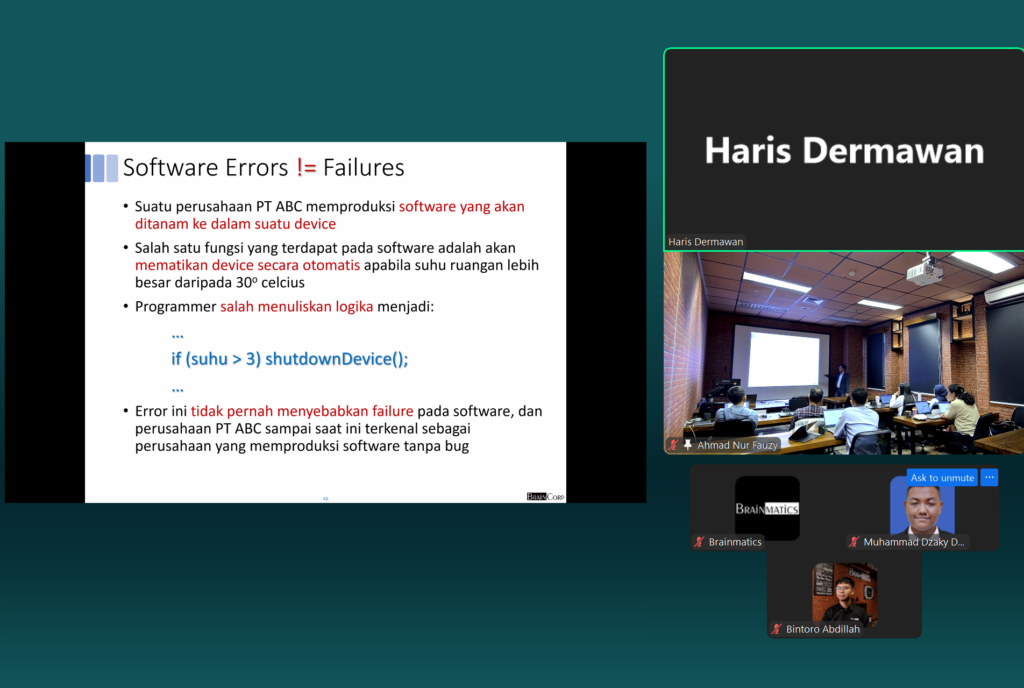Click Brainmatics' muted microphone icon

coord(699,542)
